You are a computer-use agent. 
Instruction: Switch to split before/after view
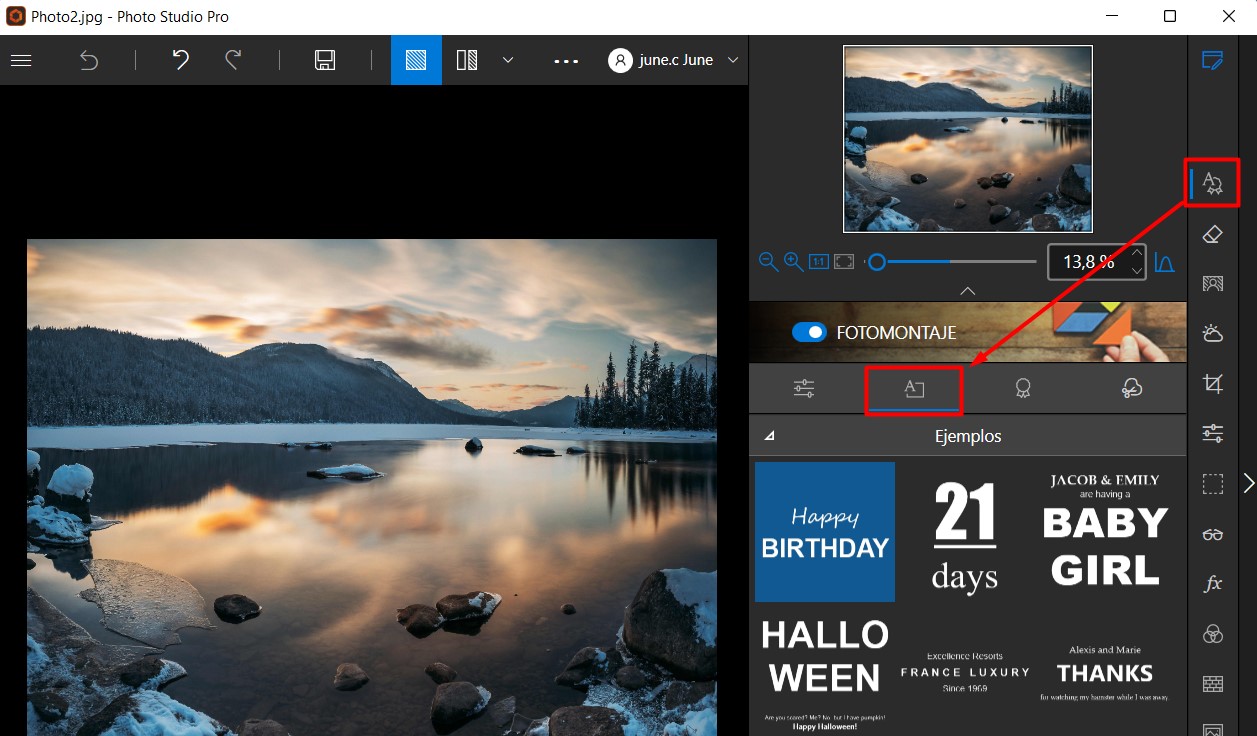pyautogui.click(x=467, y=60)
